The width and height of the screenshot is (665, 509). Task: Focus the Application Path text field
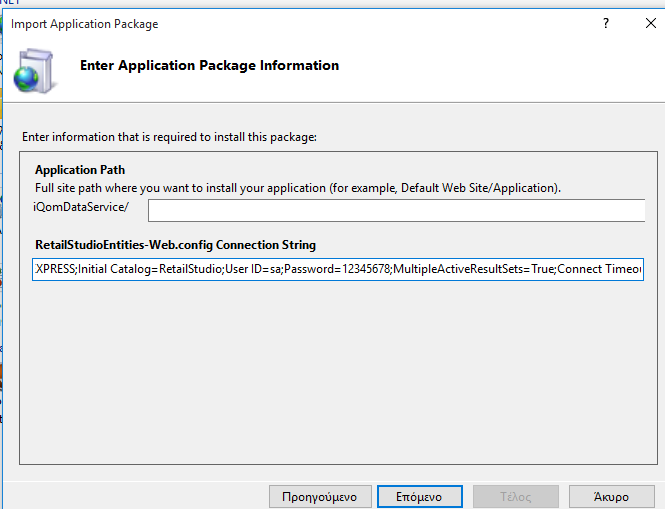point(397,210)
